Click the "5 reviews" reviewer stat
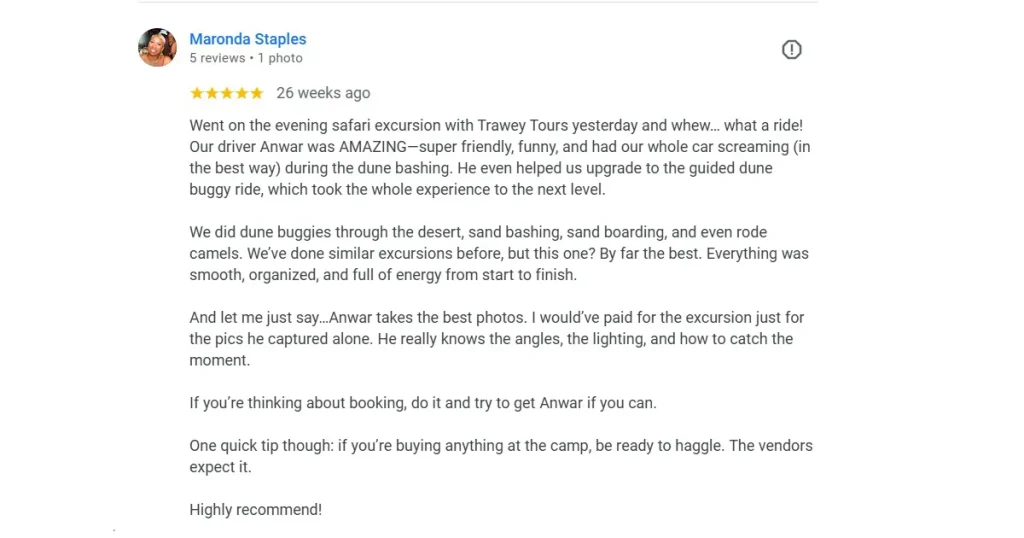The width and height of the screenshot is (1024, 538). click(217, 59)
